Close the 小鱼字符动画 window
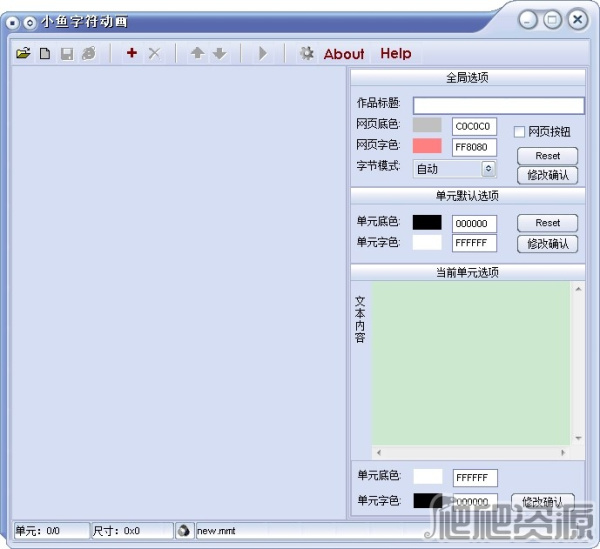 click(578, 19)
